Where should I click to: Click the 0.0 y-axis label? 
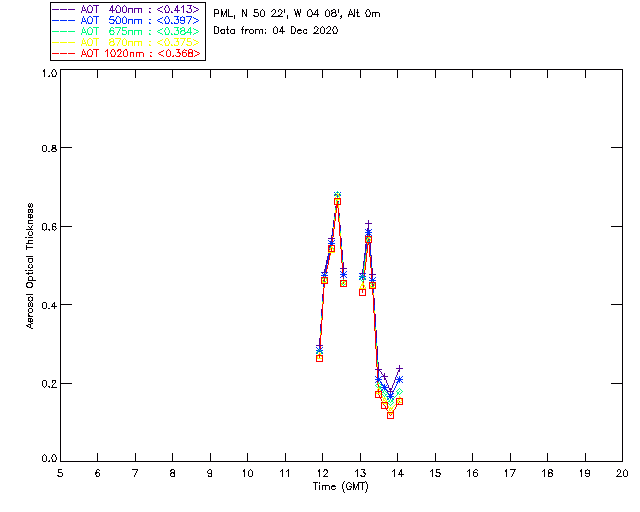tap(49, 459)
